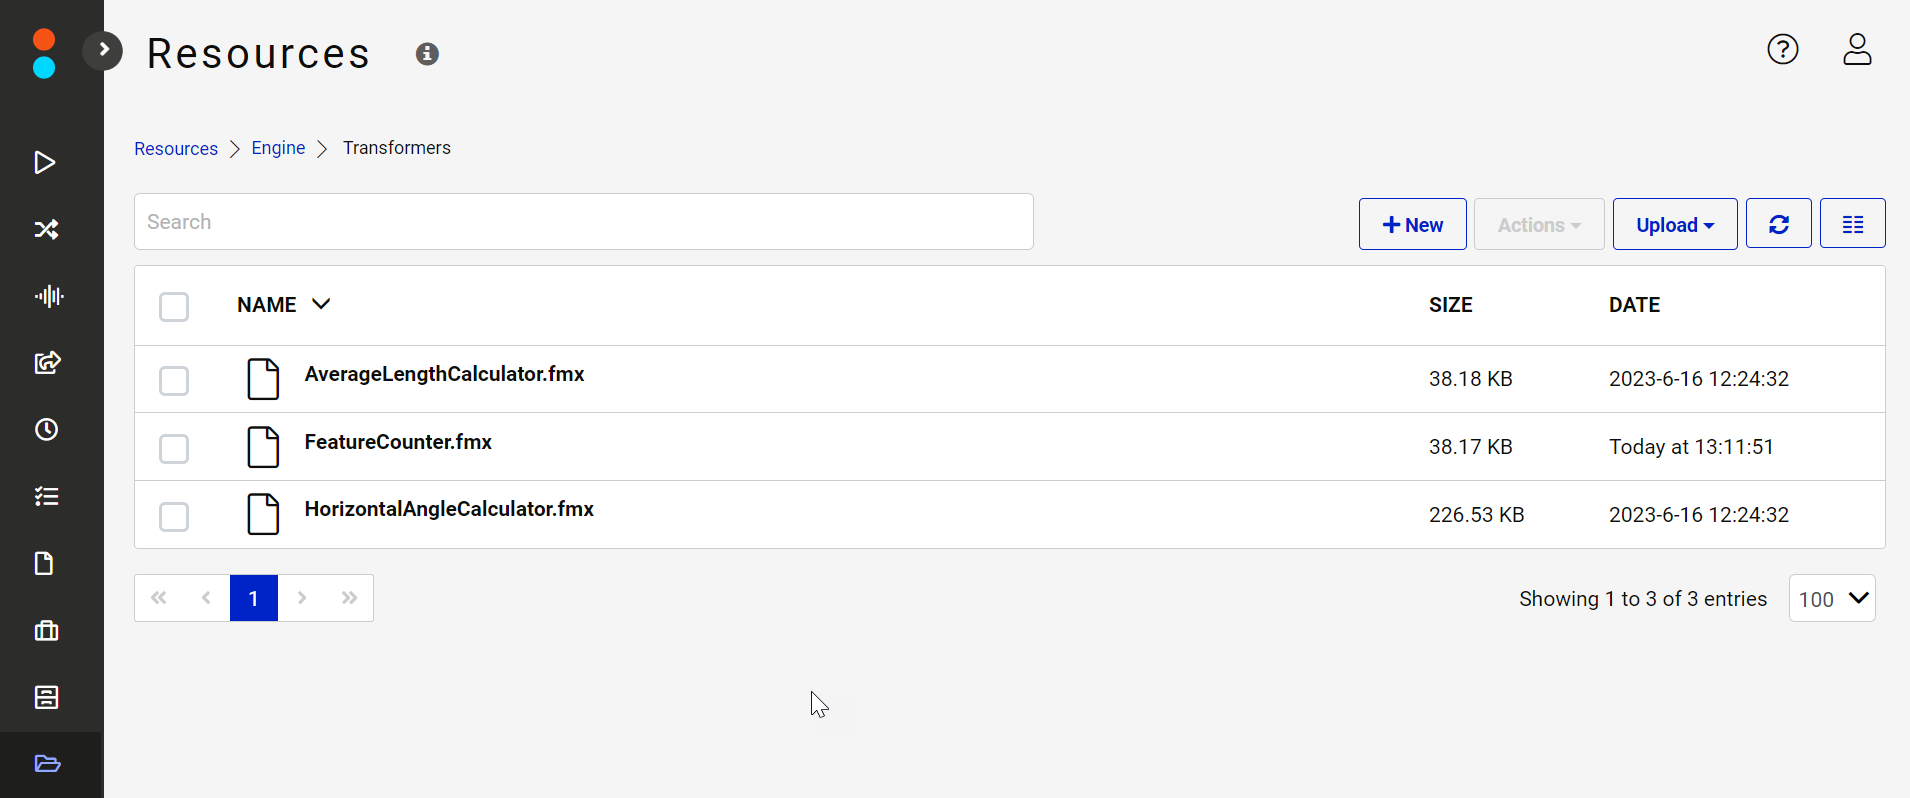This screenshot has height=798, width=1910.
Task: Click the AverageLengthCalculator.fmx file icon
Action: 263,379
